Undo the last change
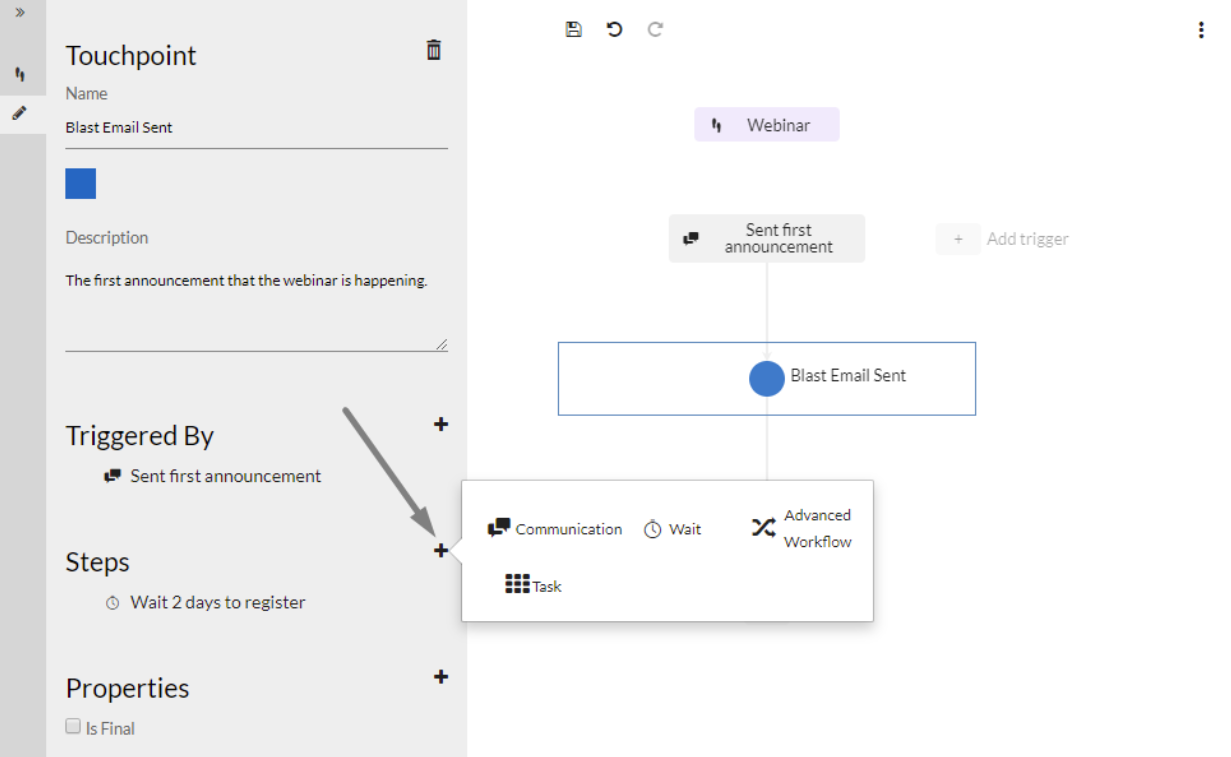 point(614,29)
